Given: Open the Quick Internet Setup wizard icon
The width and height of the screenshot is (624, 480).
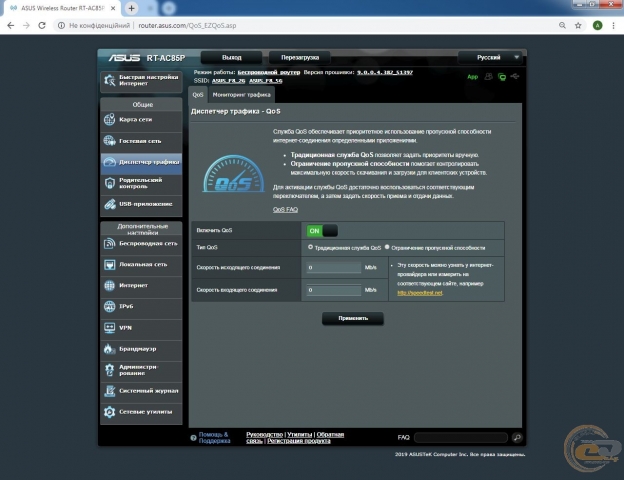Looking at the screenshot, I should tap(109, 80).
